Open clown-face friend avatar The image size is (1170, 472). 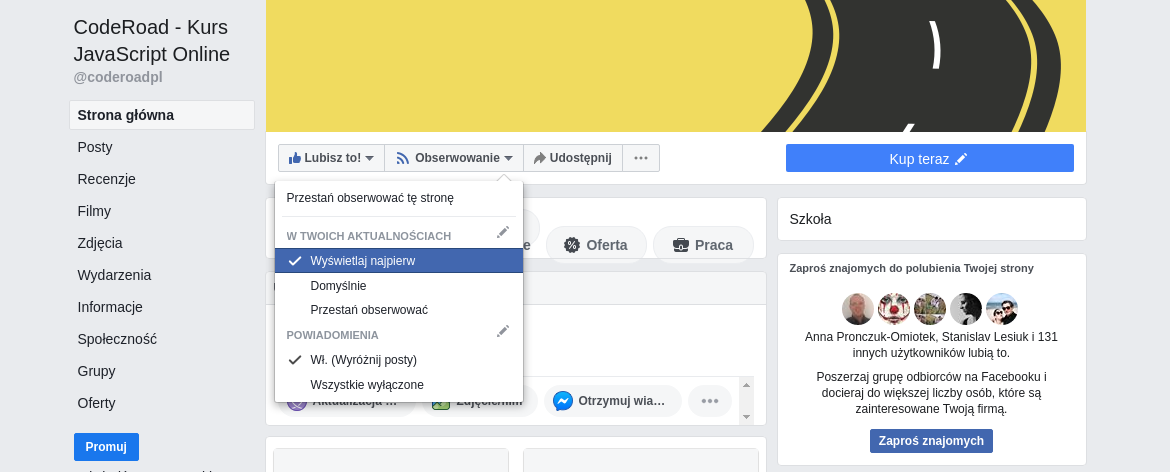click(x=894, y=309)
